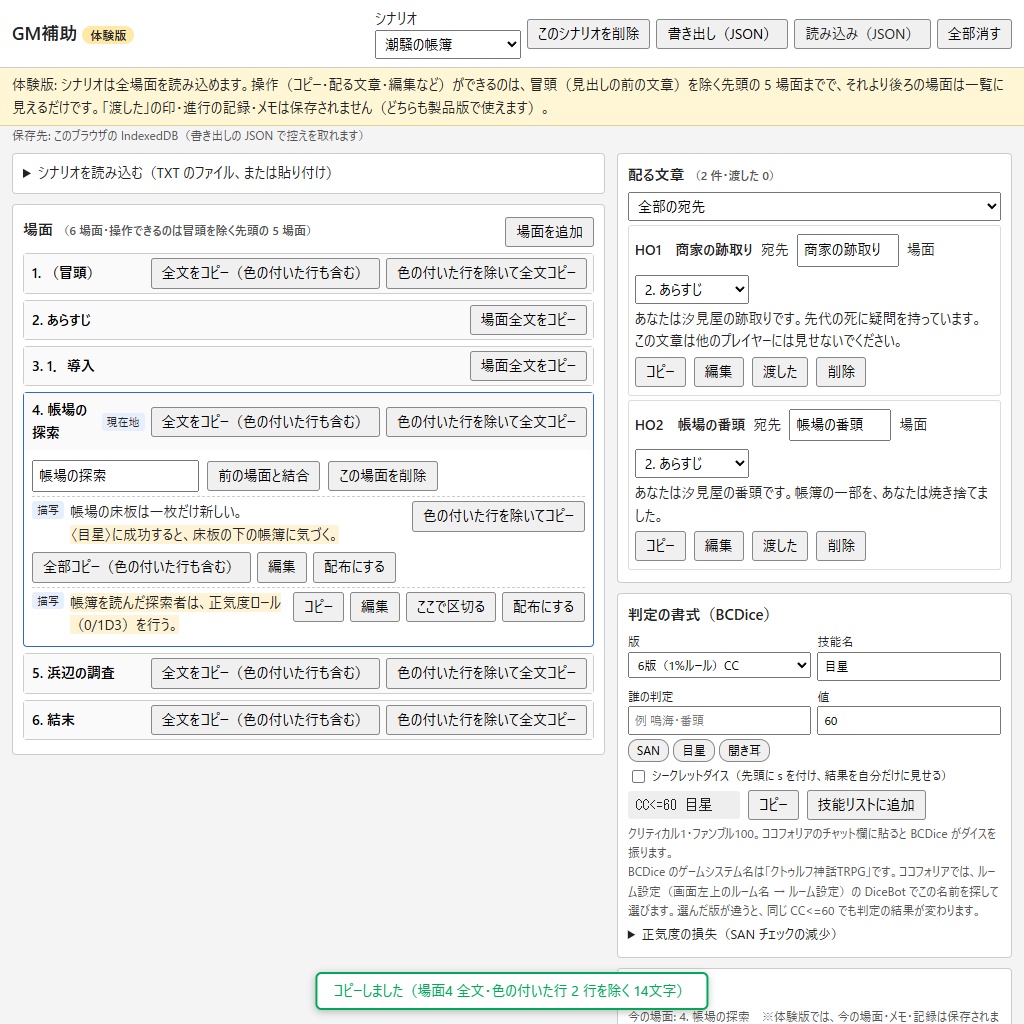This screenshot has width=1024, height=1024.
Task: Mark HO1 商家の跡取り as 渡した
Action: (780, 372)
